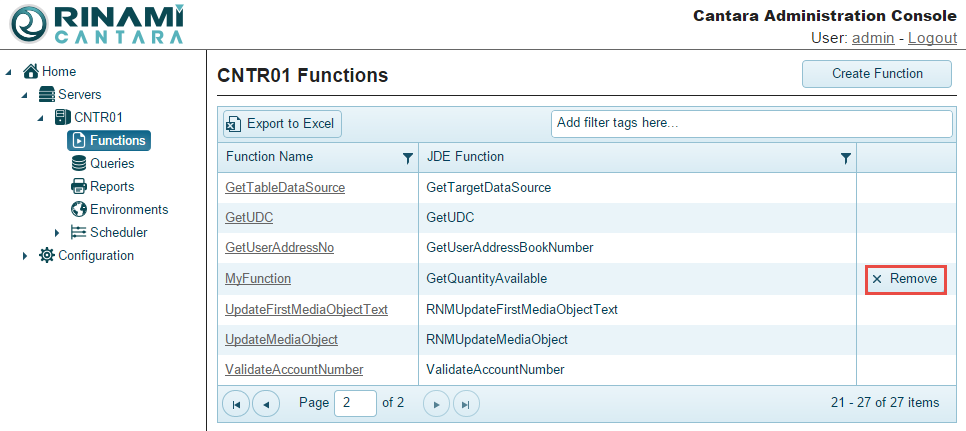
Task: Go to the next page of results
Action: [436, 404]
